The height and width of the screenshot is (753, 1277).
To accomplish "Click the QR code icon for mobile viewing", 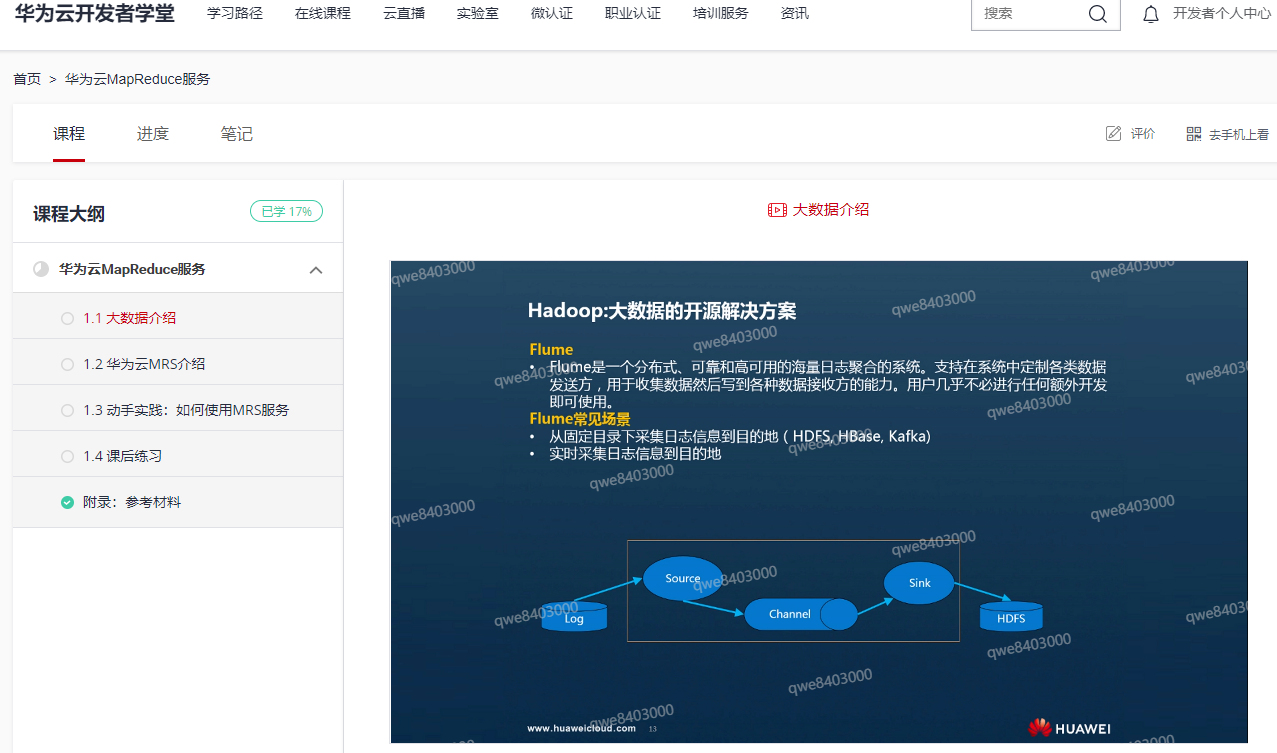I will point(1193,134).
